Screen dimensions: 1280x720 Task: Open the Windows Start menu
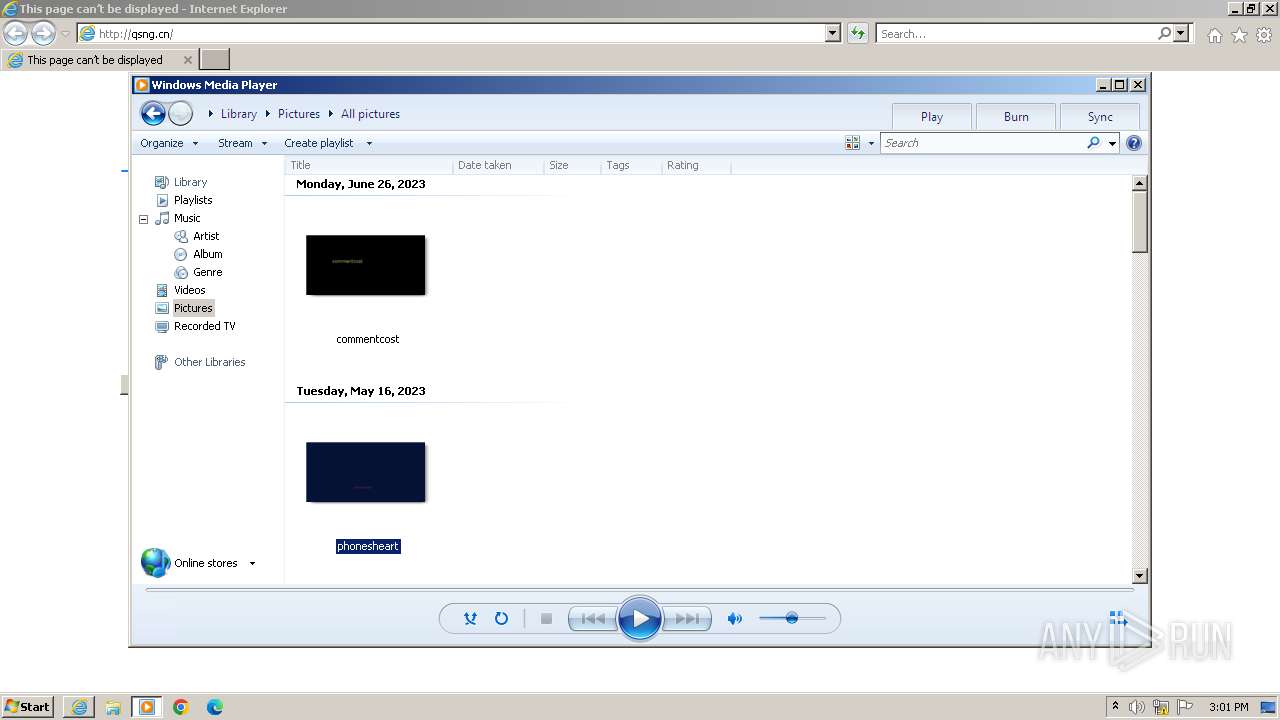click(x=28, y=707)
